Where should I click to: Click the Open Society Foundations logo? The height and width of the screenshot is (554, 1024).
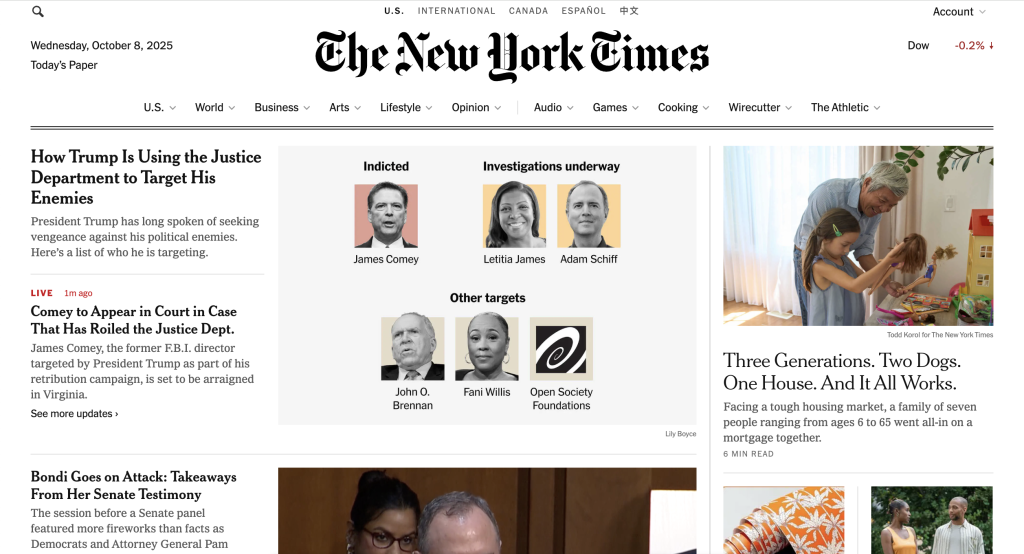(x=561, y=349)
